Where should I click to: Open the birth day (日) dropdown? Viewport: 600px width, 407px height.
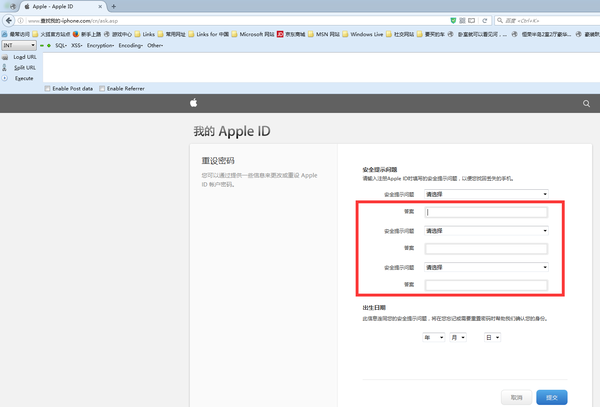tap(492, 337)
